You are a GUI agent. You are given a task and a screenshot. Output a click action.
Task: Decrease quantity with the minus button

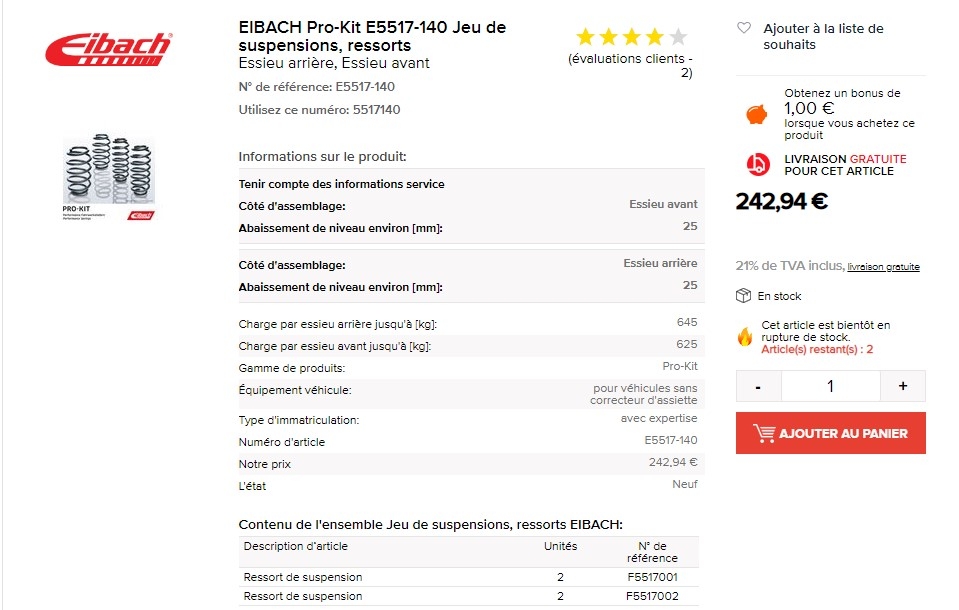tap(758, 386)
